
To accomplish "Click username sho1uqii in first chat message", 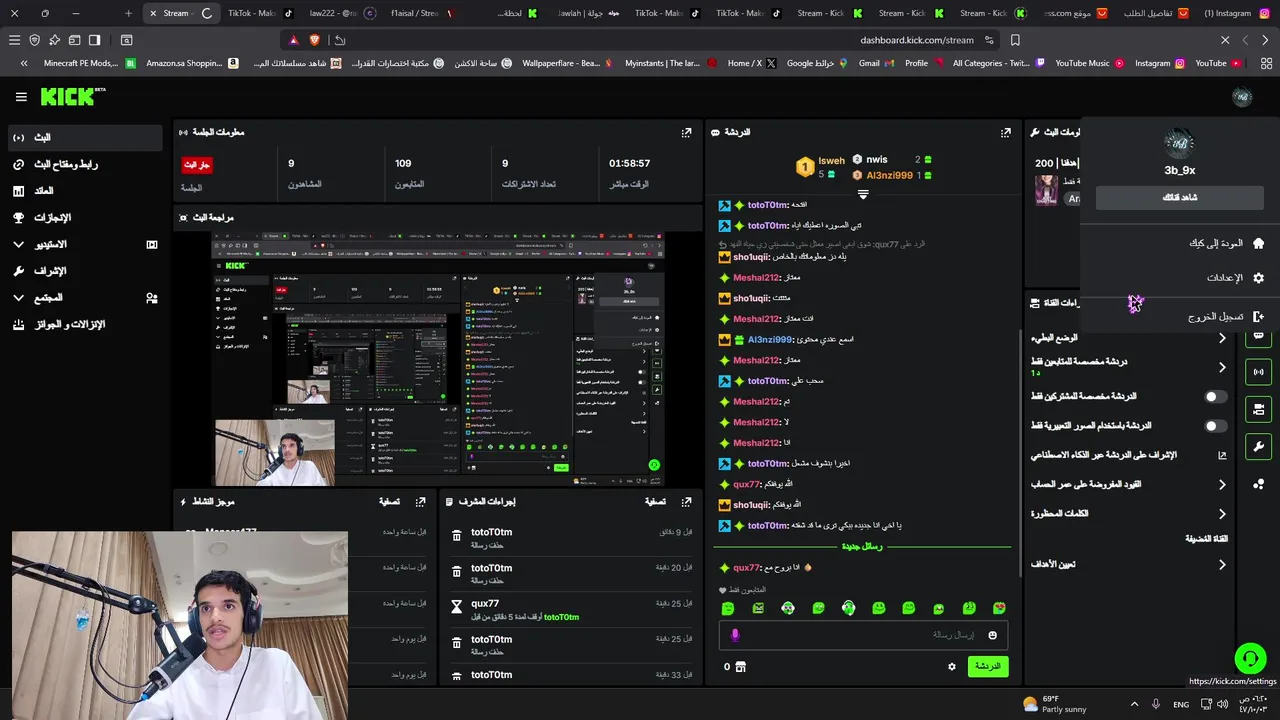I will tap(751, 257).
